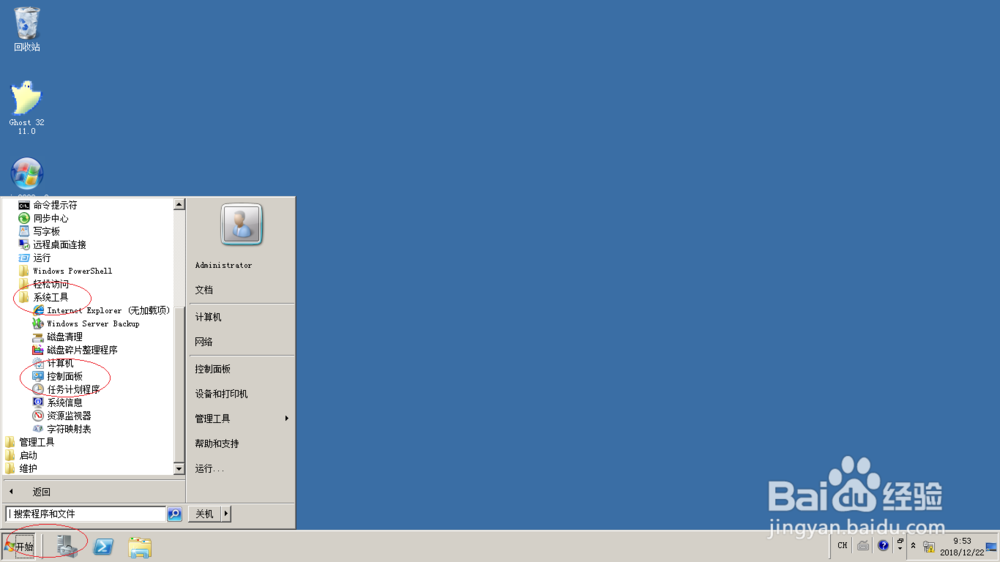The image size is (1000, 562).
Task: Open 网络 in the right pane
Action: 204,342
